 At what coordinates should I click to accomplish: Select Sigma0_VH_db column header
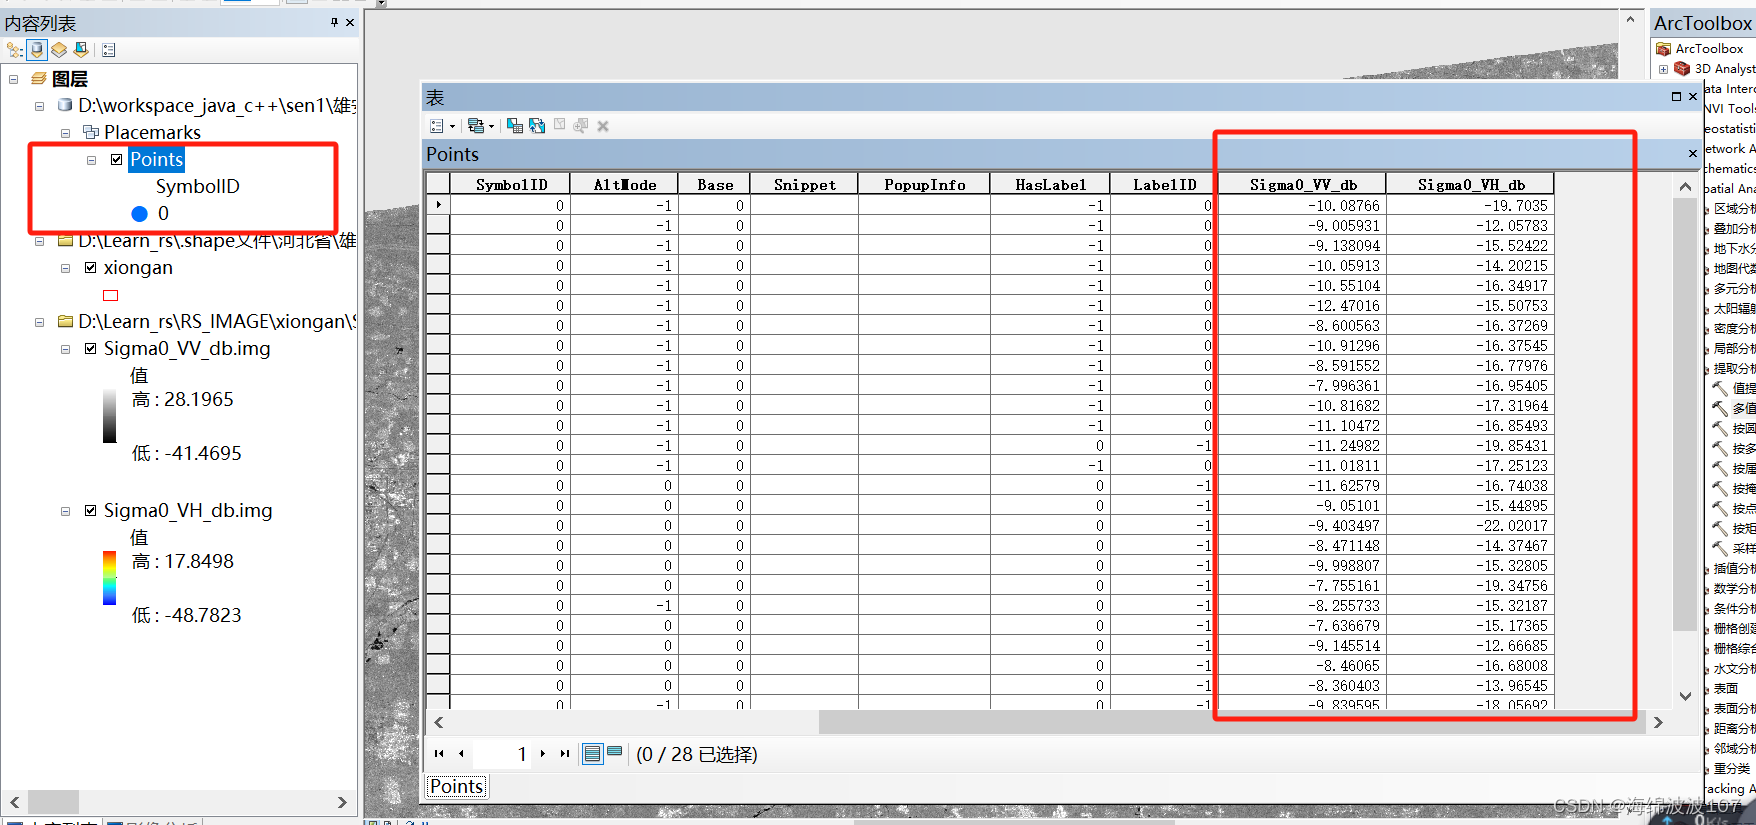point(1471,184)
